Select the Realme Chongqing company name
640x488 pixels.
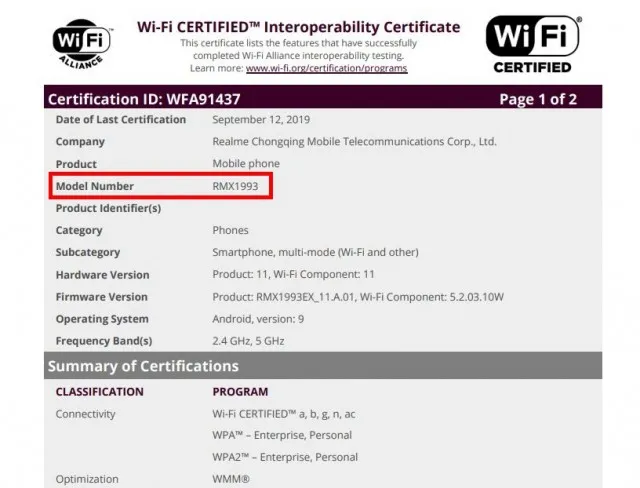coord(354,142)
